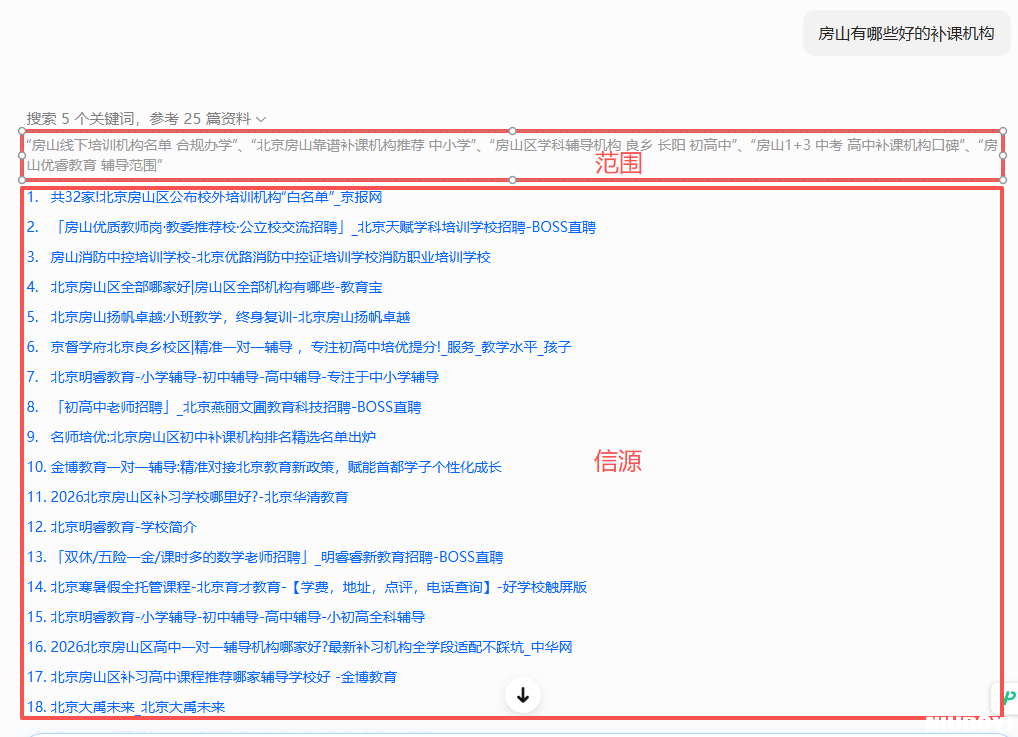Viewport: 1018px width, 737px height.
Task: Open link 3 房山消防中控培训学校
Action: coord(270,257)
